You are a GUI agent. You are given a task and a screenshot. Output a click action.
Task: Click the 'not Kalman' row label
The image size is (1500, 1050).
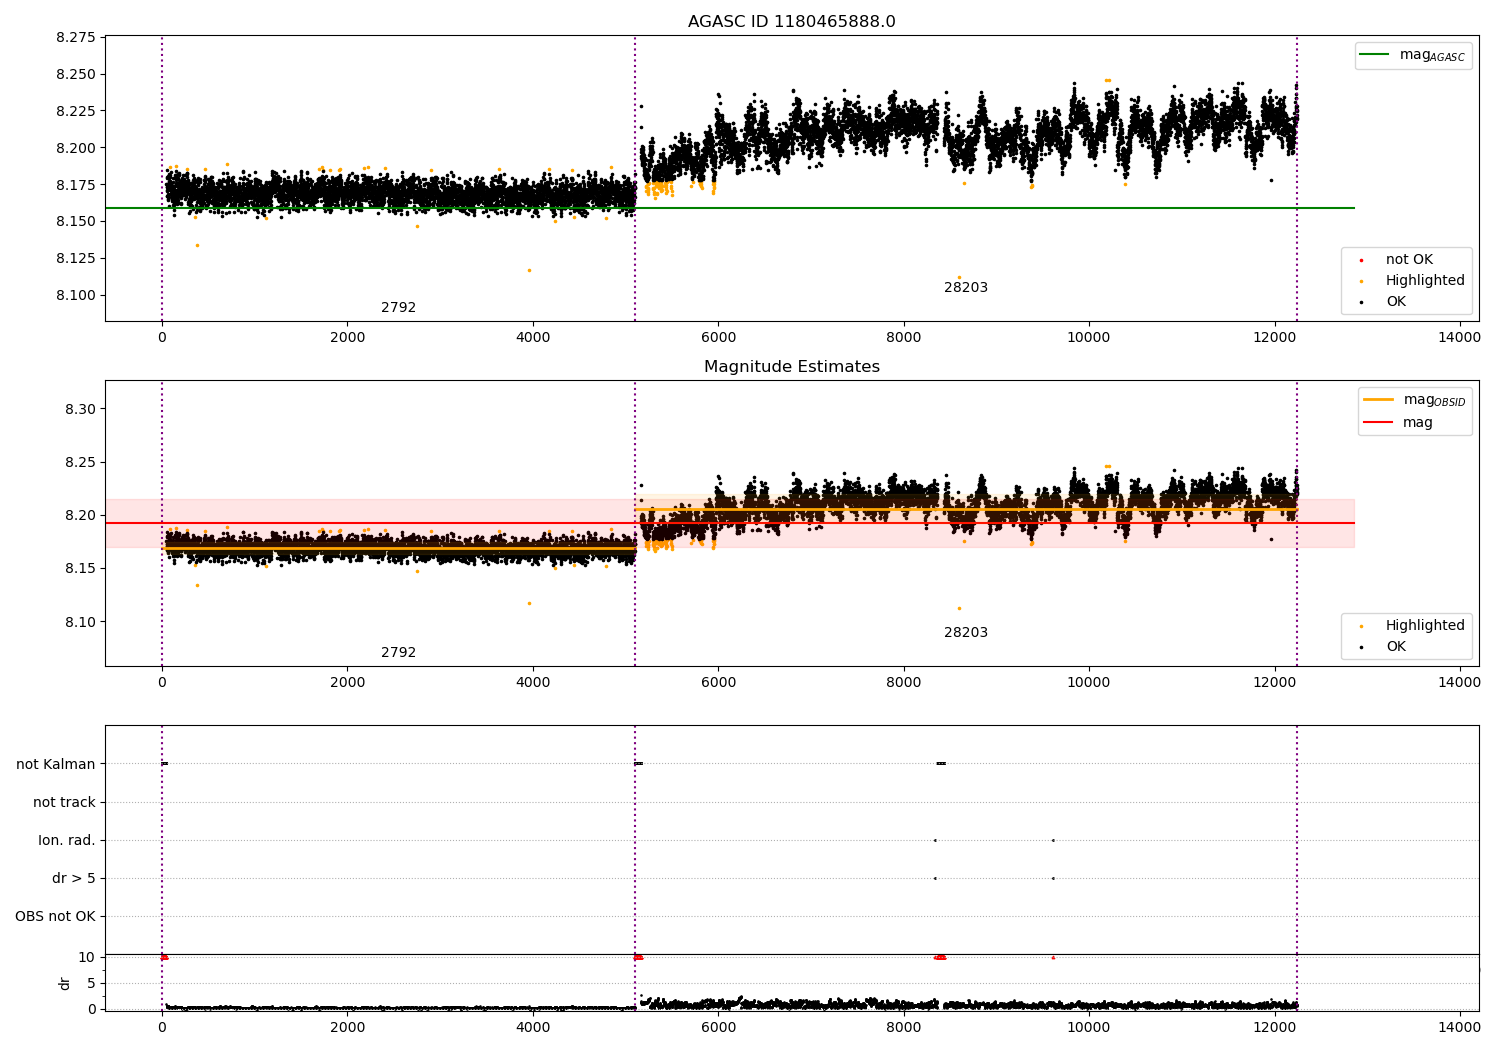(56, 764)
